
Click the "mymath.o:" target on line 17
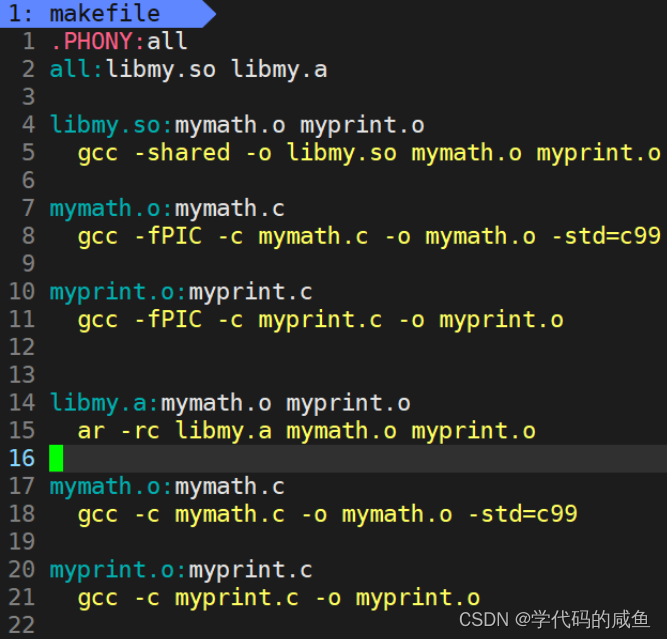(111, 486)
